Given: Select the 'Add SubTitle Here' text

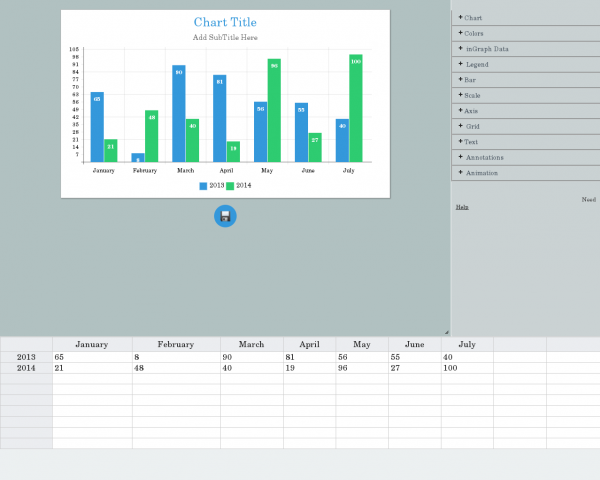Looking at the screenshot, I should [225, 37].
